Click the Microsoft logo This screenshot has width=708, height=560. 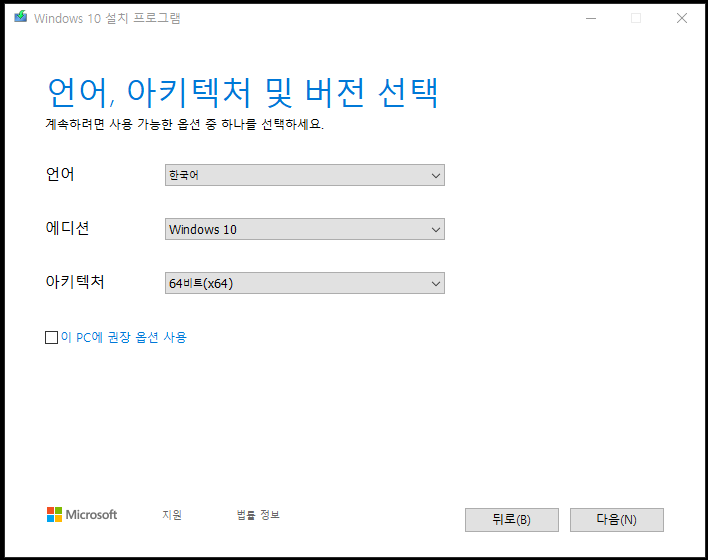82,514
